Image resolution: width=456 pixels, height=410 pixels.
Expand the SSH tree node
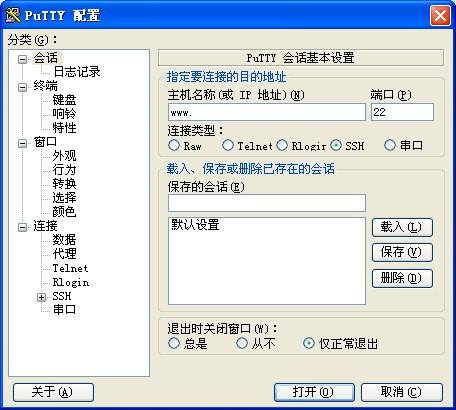[x=41, y=297]
